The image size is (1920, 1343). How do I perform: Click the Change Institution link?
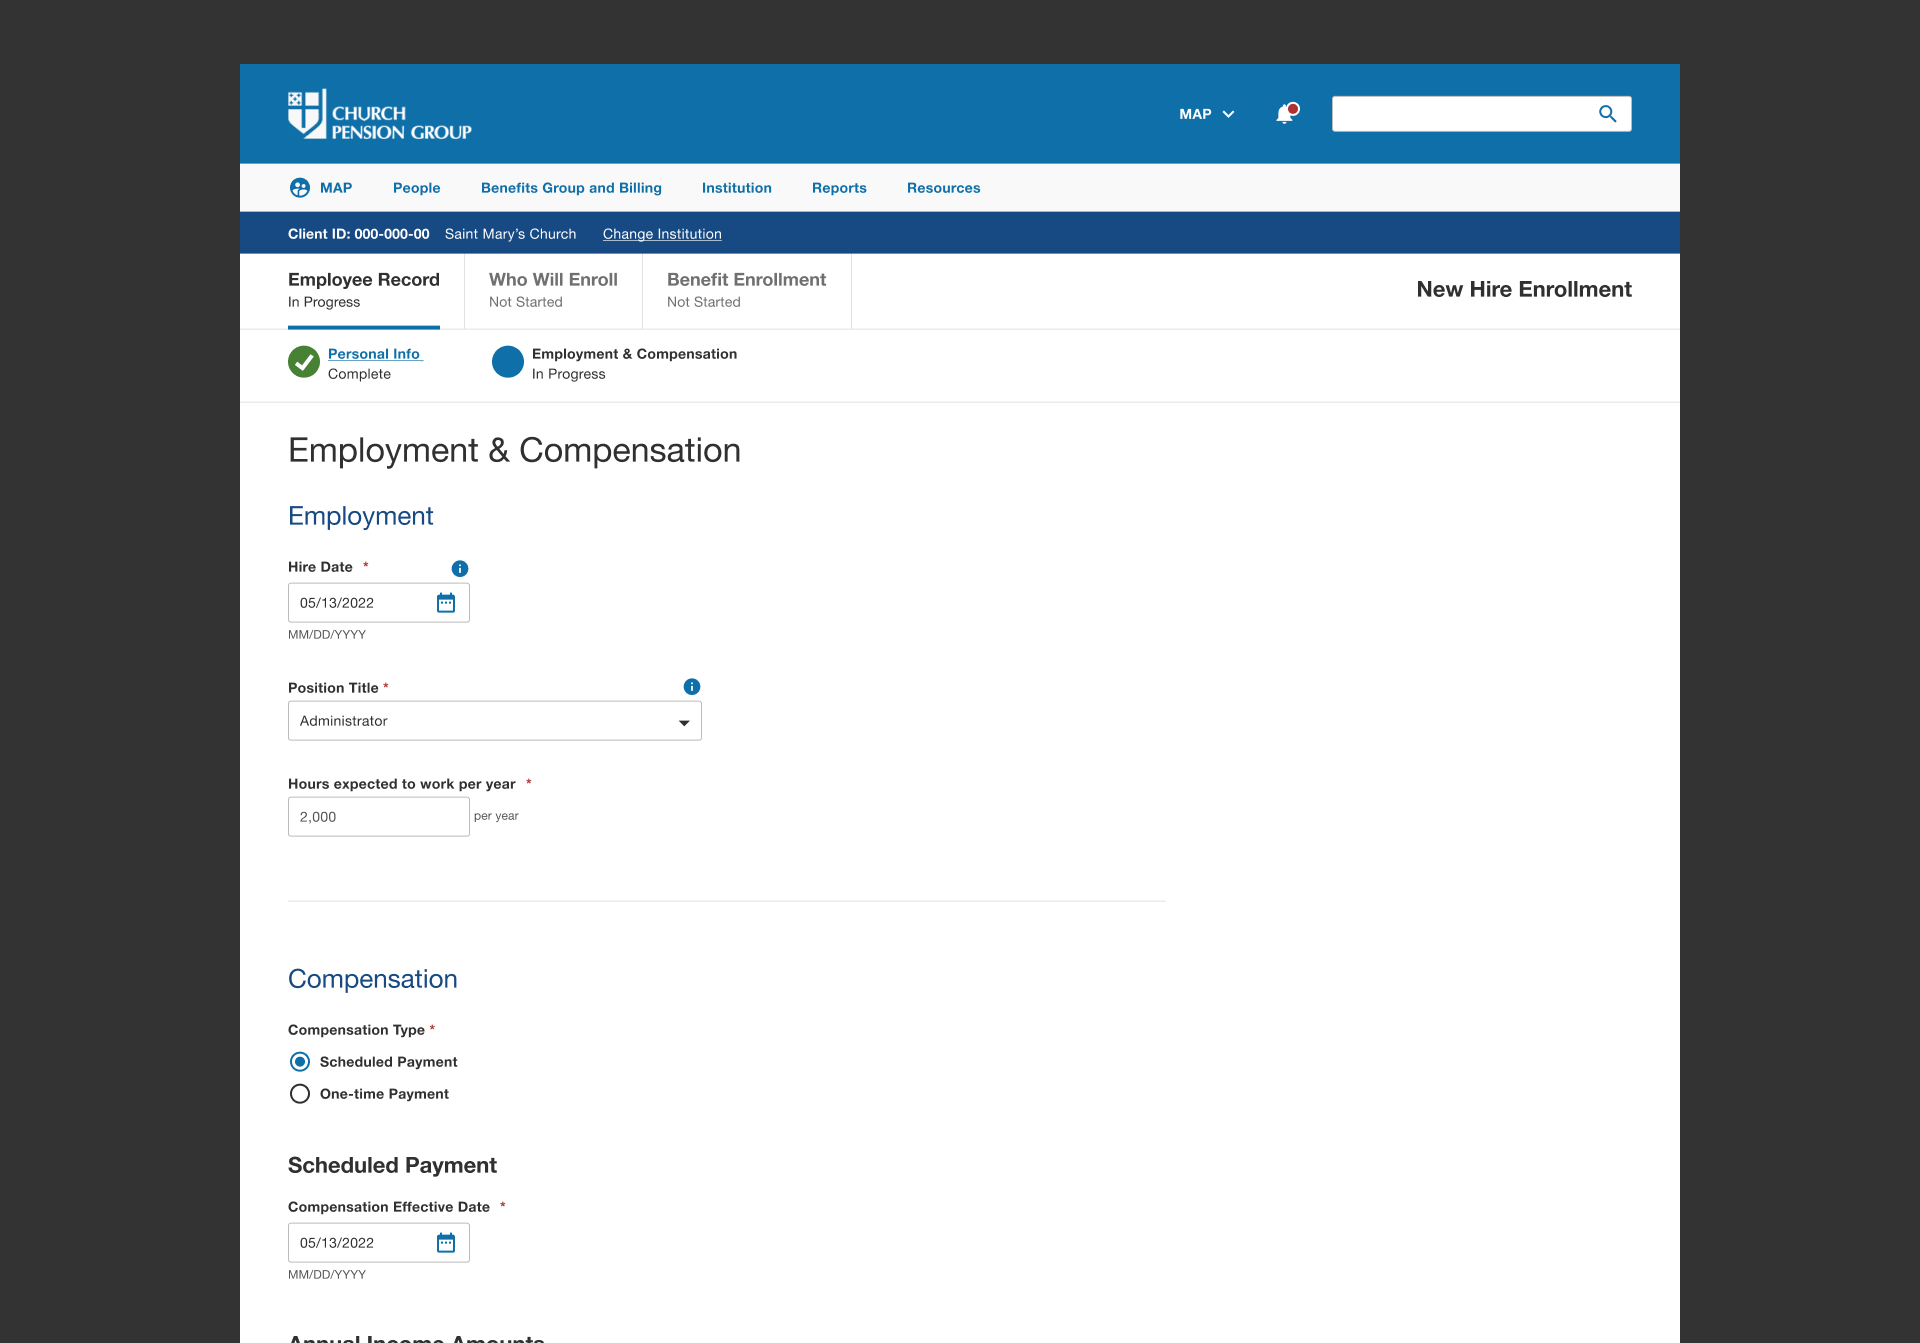[662, 234]
